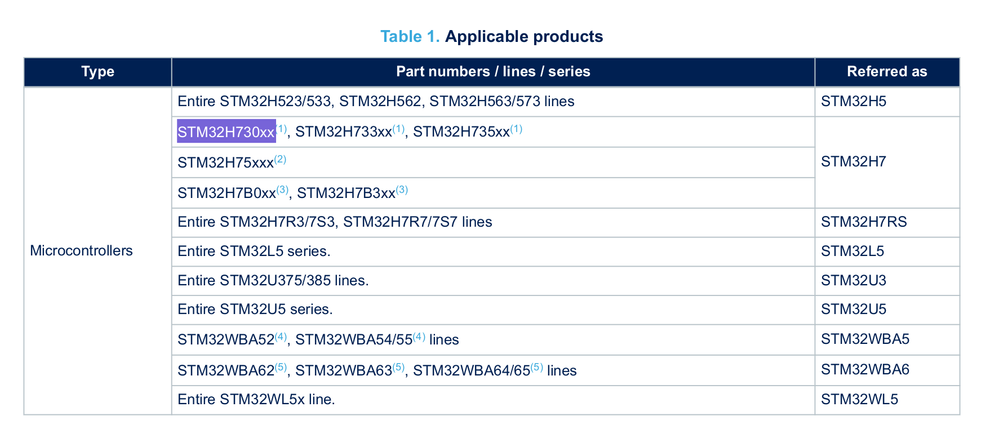Screen dimensions: 999x423
Task: Click the 'Referred as' column header
Action: pyautogui.click(x=887, y=71)
